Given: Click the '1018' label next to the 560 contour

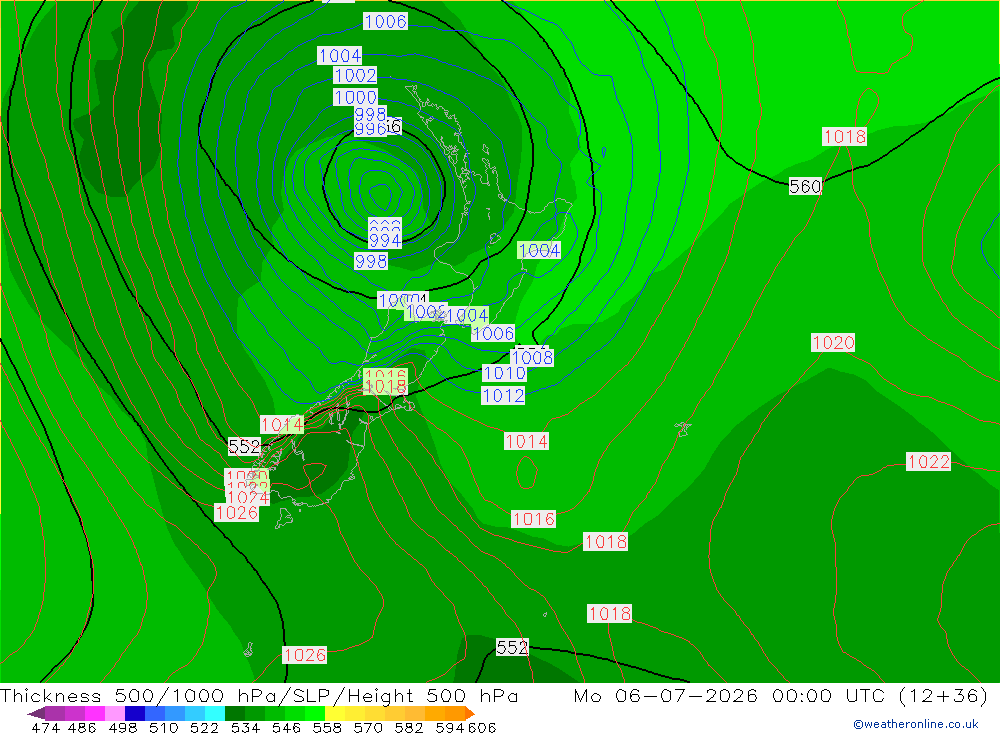Looking at the screenshot, I should (x=844, y=137).
